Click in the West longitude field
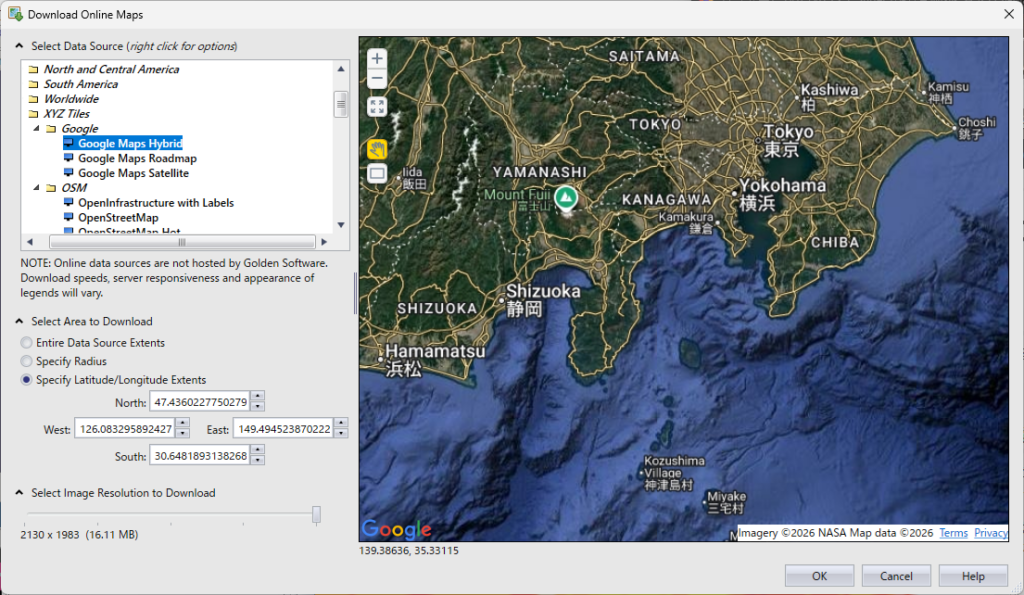This screenshot has height=595, width=1024. [125, 429]
